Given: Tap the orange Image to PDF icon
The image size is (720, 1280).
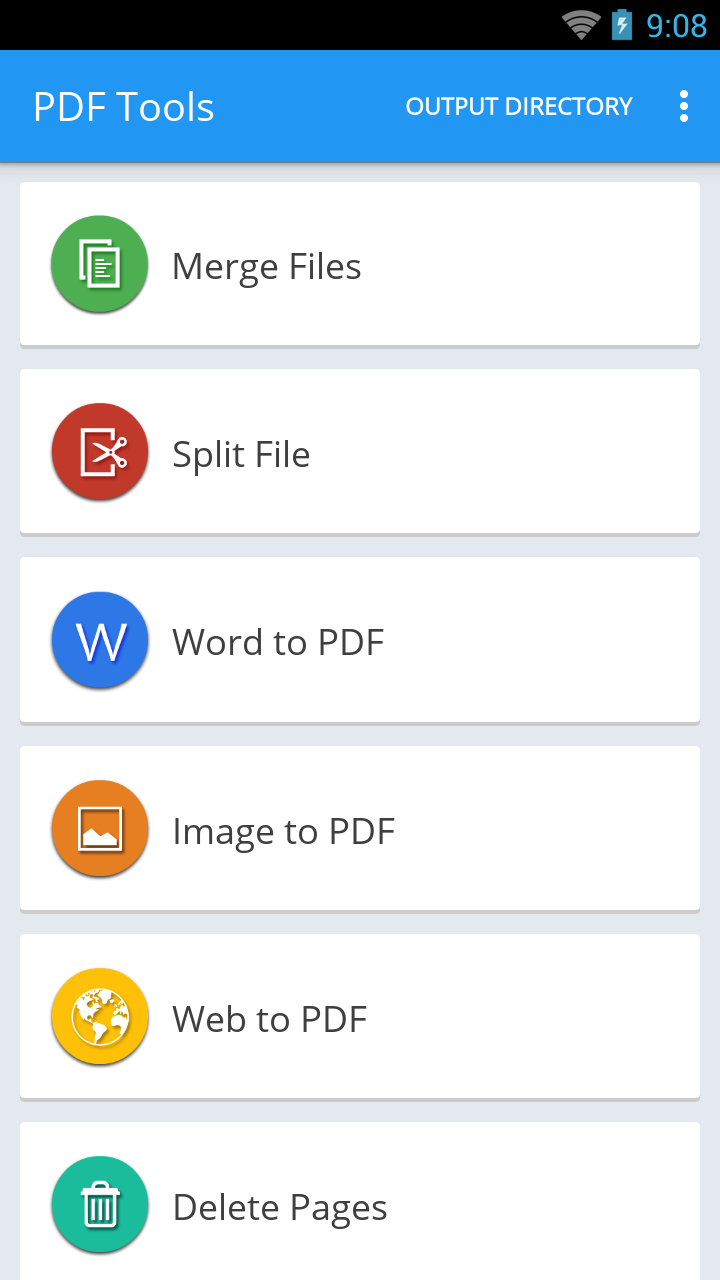Looking at the screenshot, I should (x=100, y=830).
